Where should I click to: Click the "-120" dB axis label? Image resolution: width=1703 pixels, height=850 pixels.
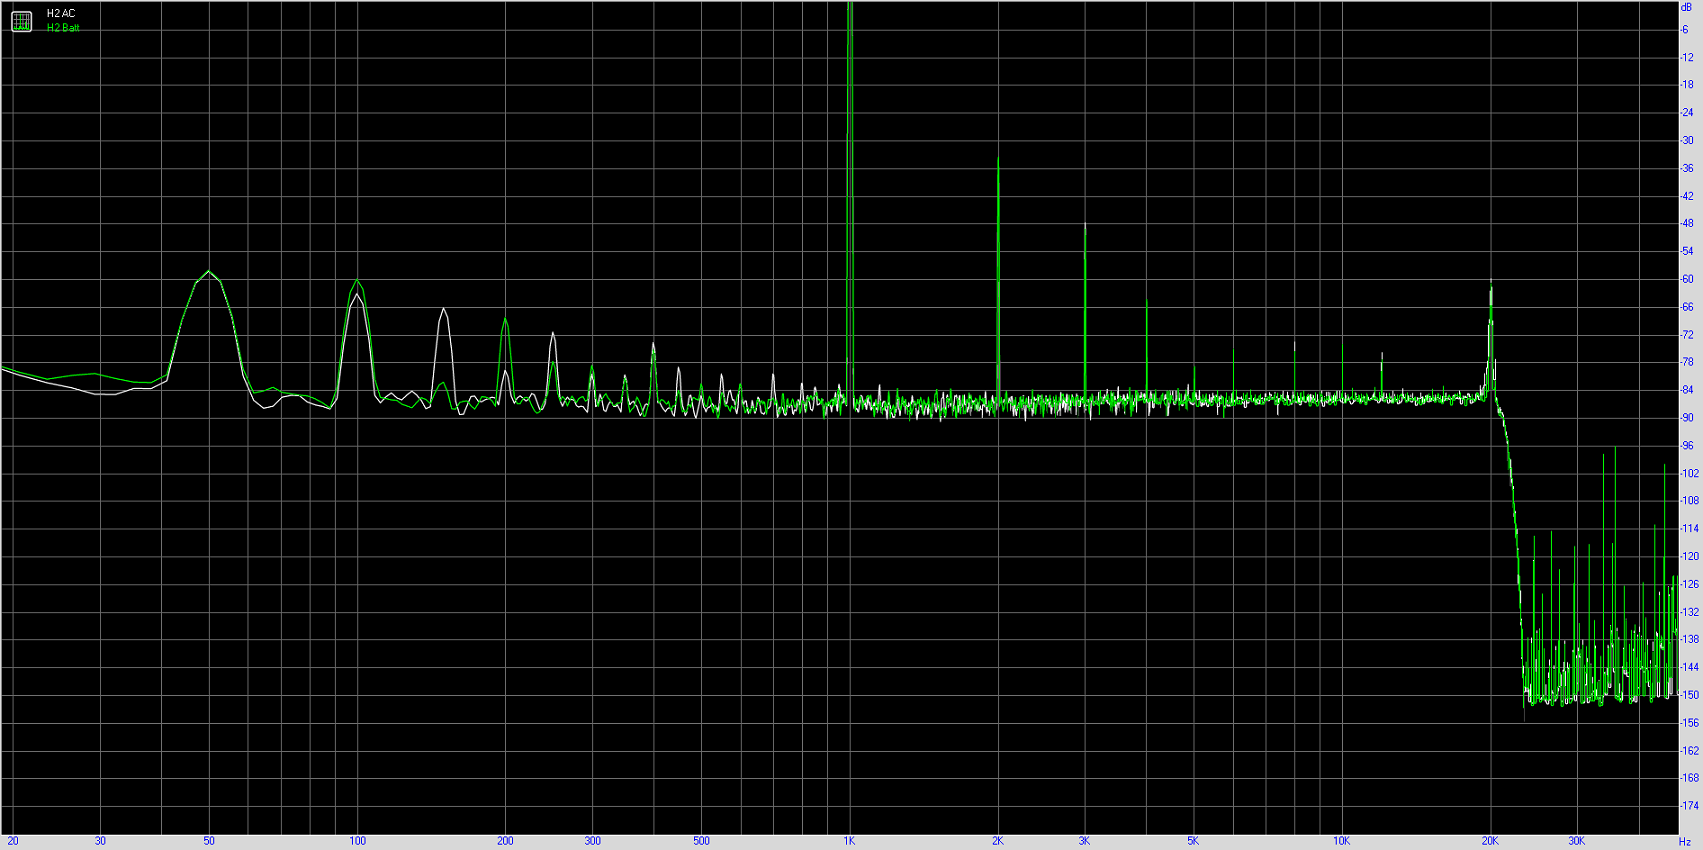[x=1689, y=556]
